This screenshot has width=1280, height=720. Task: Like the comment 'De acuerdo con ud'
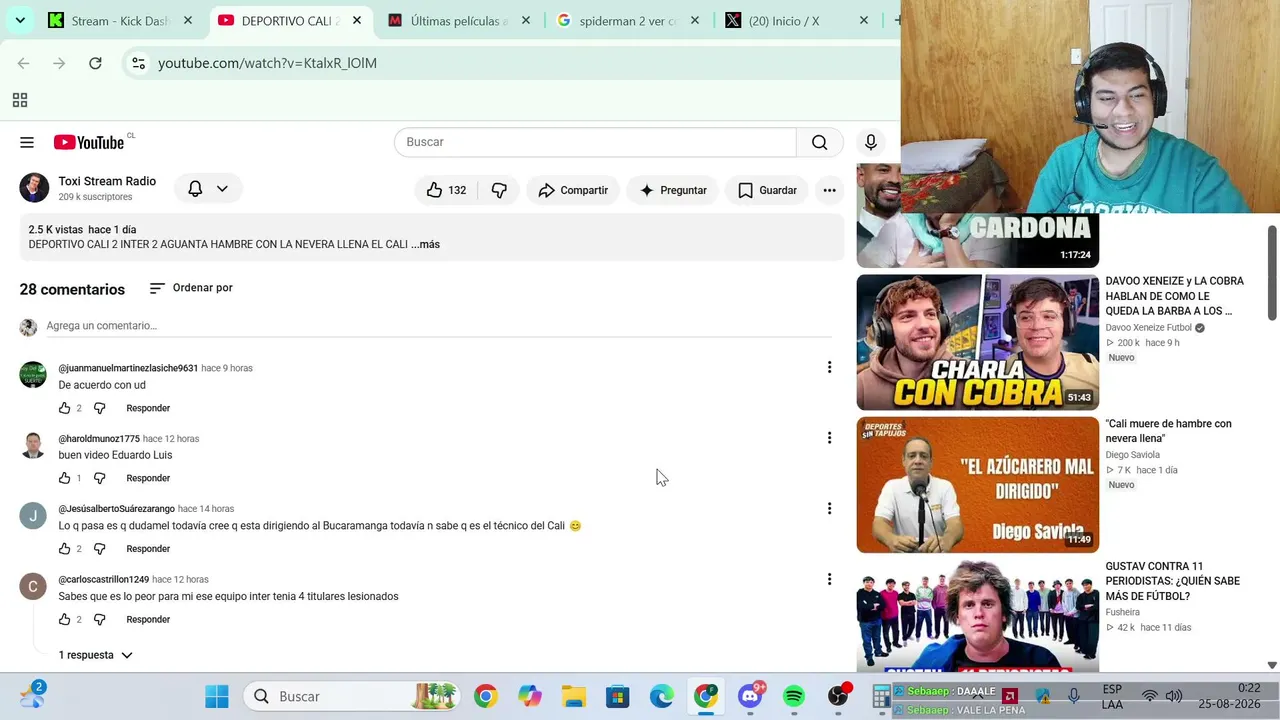(65, 408)
